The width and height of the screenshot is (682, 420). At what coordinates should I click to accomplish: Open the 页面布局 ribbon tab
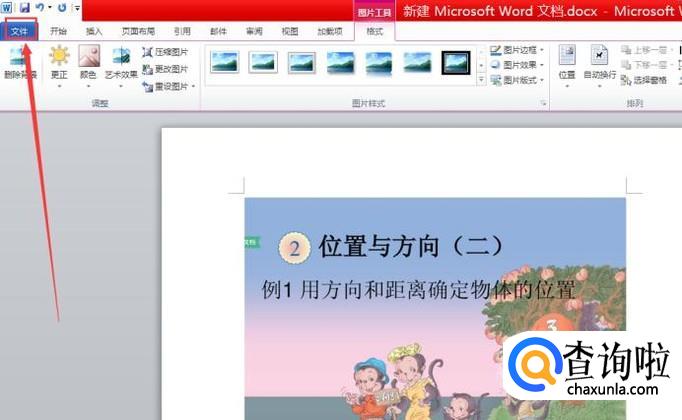tap(138, 31)
